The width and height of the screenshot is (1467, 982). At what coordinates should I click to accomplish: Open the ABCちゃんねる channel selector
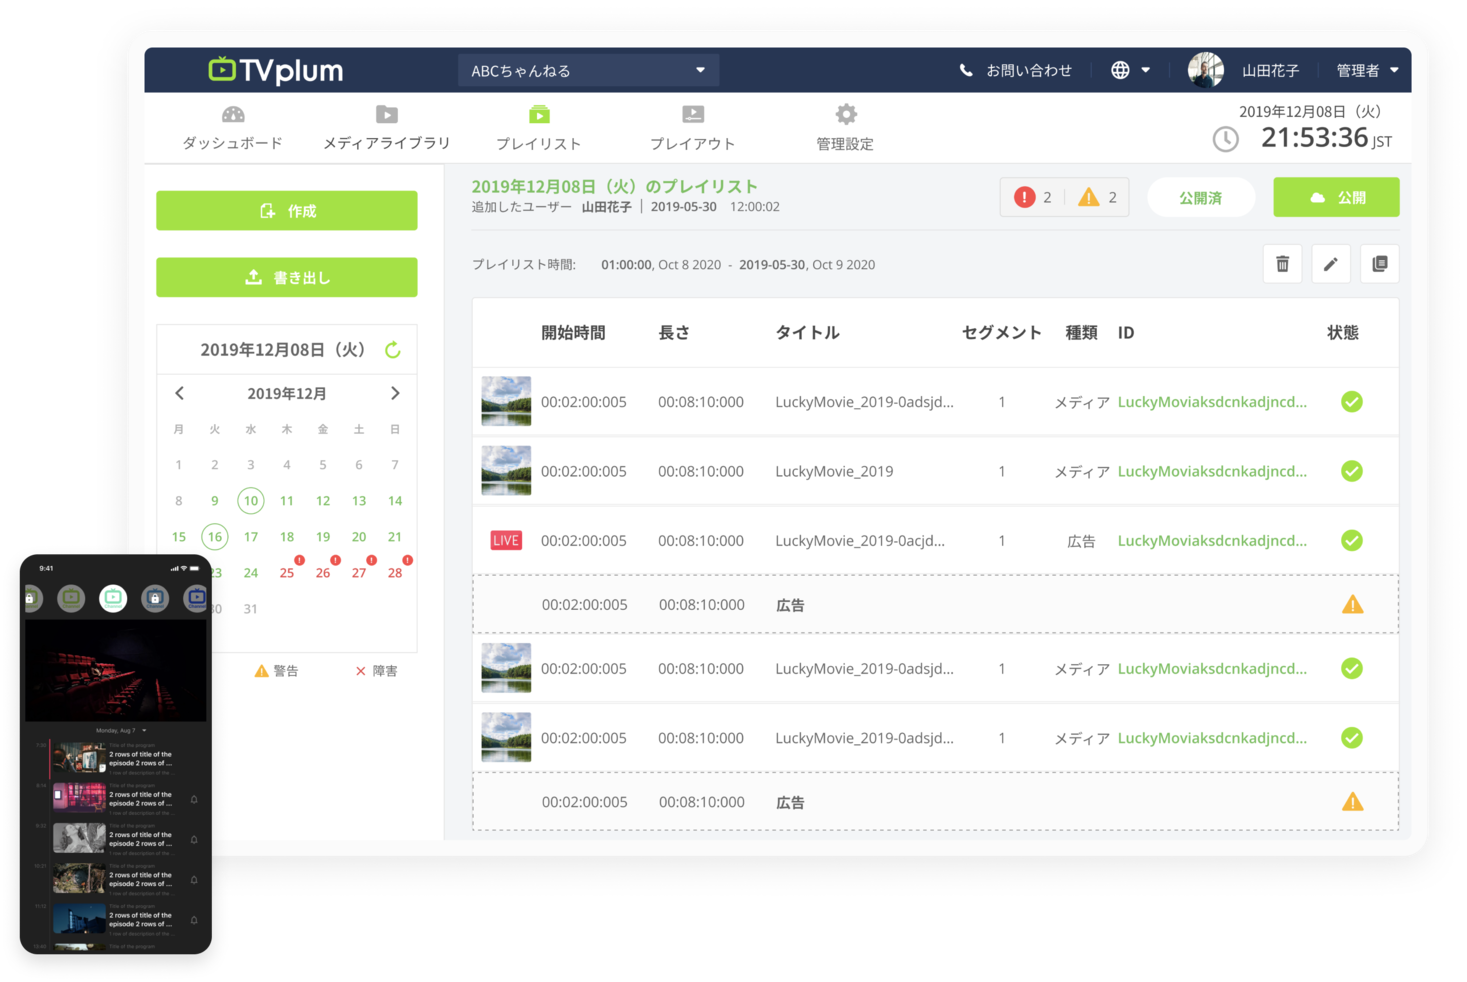(x=587, y=69)
